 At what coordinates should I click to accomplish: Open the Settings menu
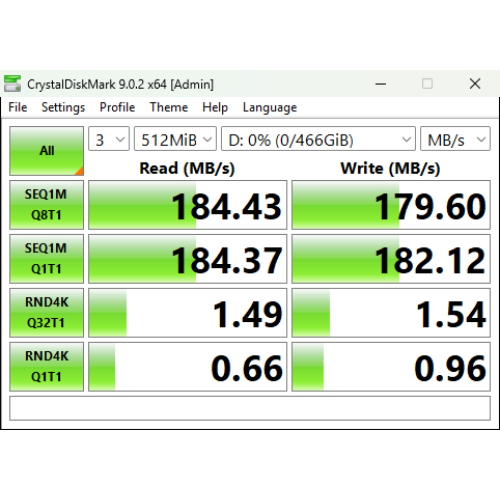63,107
